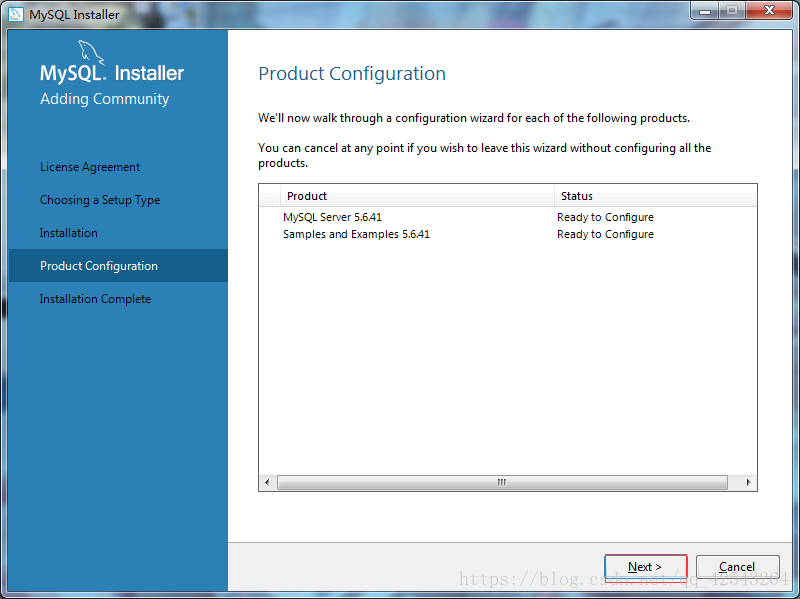Click the Status column header
This screenshot has width=800, height=599.
tap(656, 196)
